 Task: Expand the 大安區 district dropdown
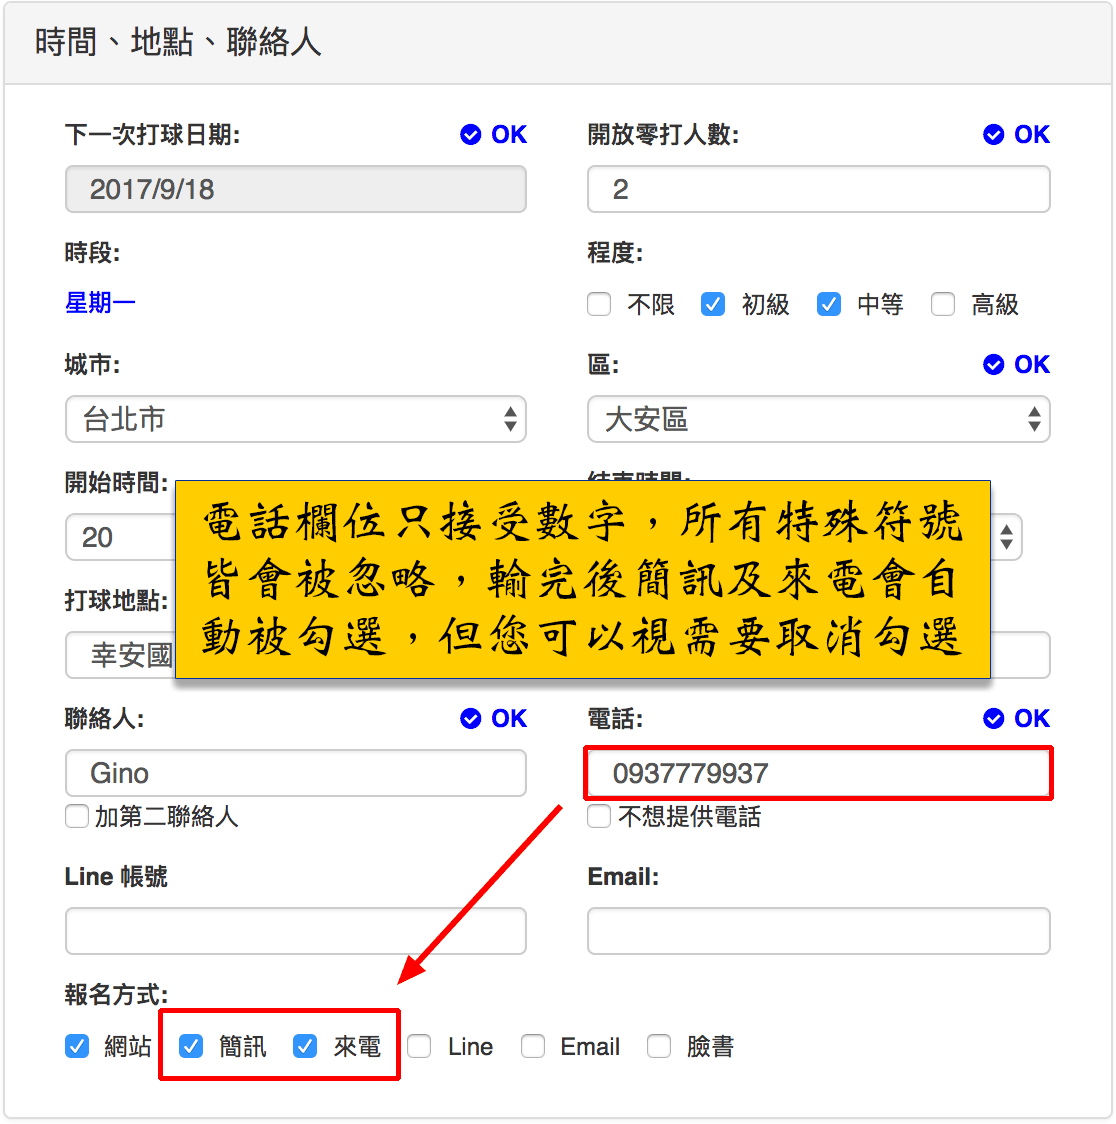pyautogui.click(x=818, y=419)
